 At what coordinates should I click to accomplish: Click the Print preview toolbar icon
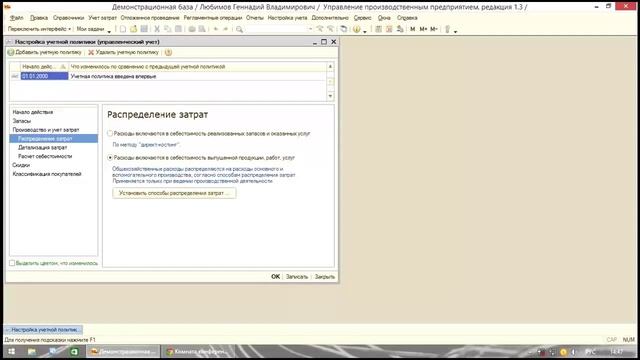pos(202,29)
